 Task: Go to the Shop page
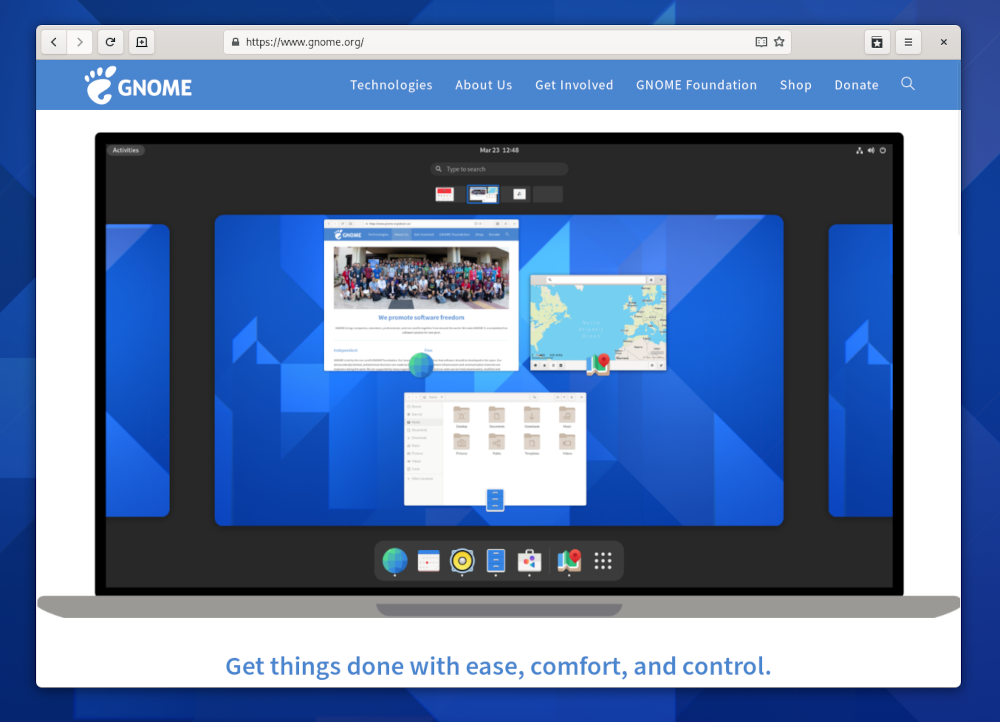pyautogui.click(x=795, y=85)
